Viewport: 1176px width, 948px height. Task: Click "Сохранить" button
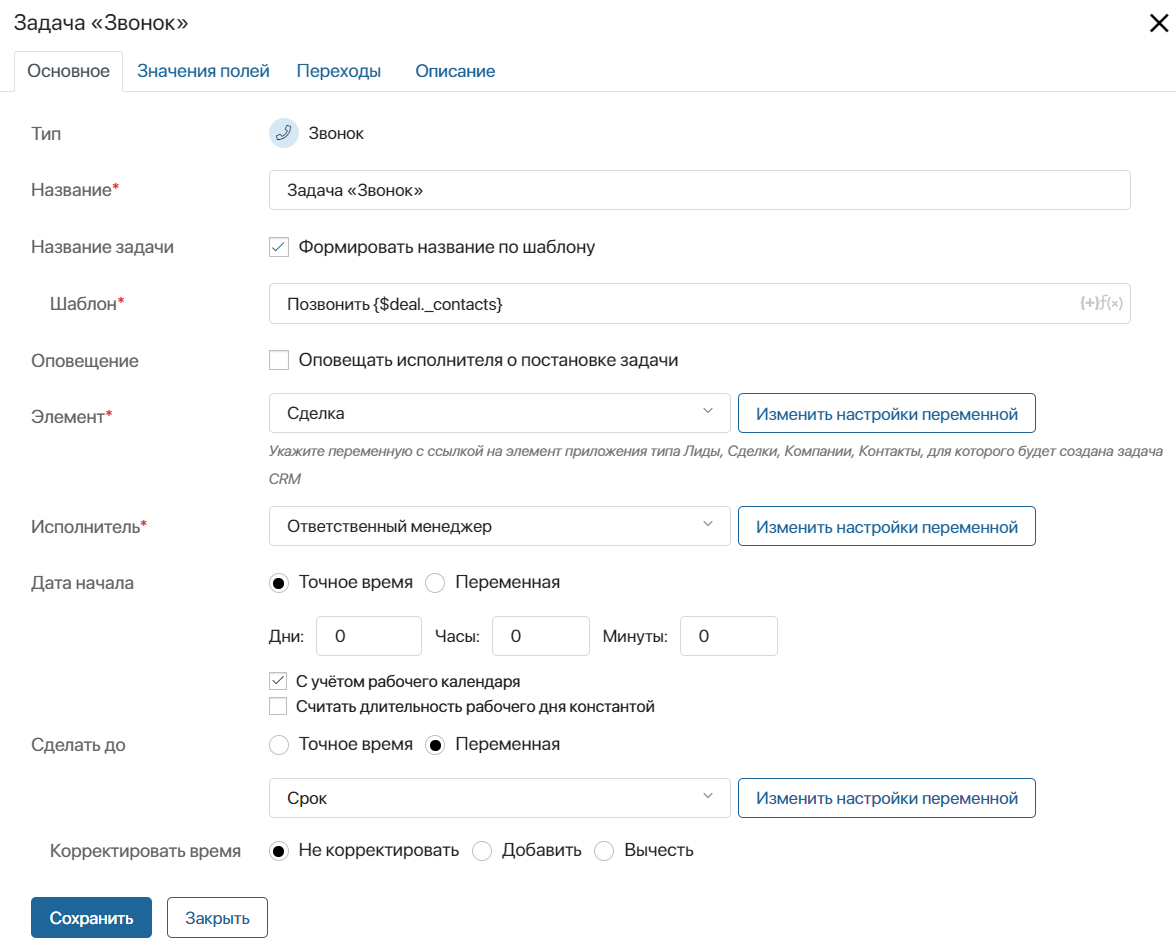tap(92, 917)
